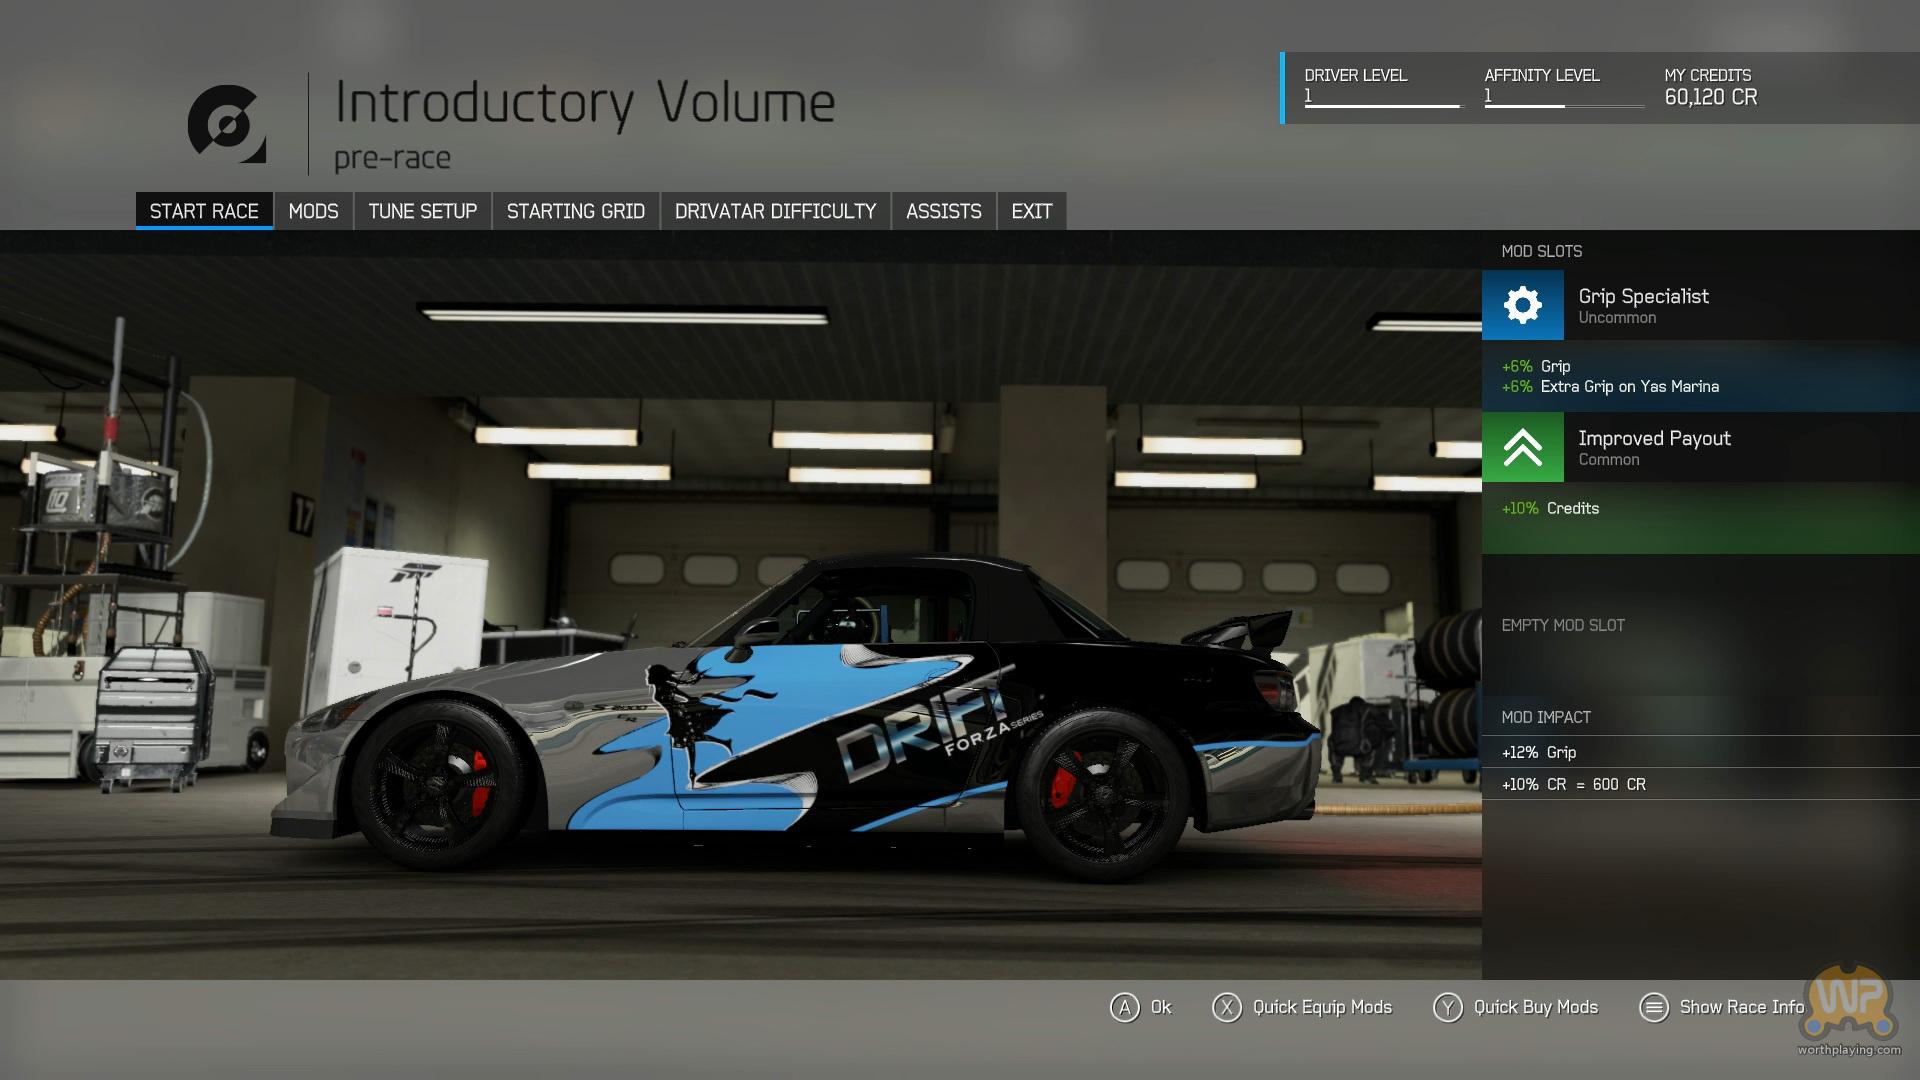Open the TUNE SETUP tab

(x=422, y=211)
